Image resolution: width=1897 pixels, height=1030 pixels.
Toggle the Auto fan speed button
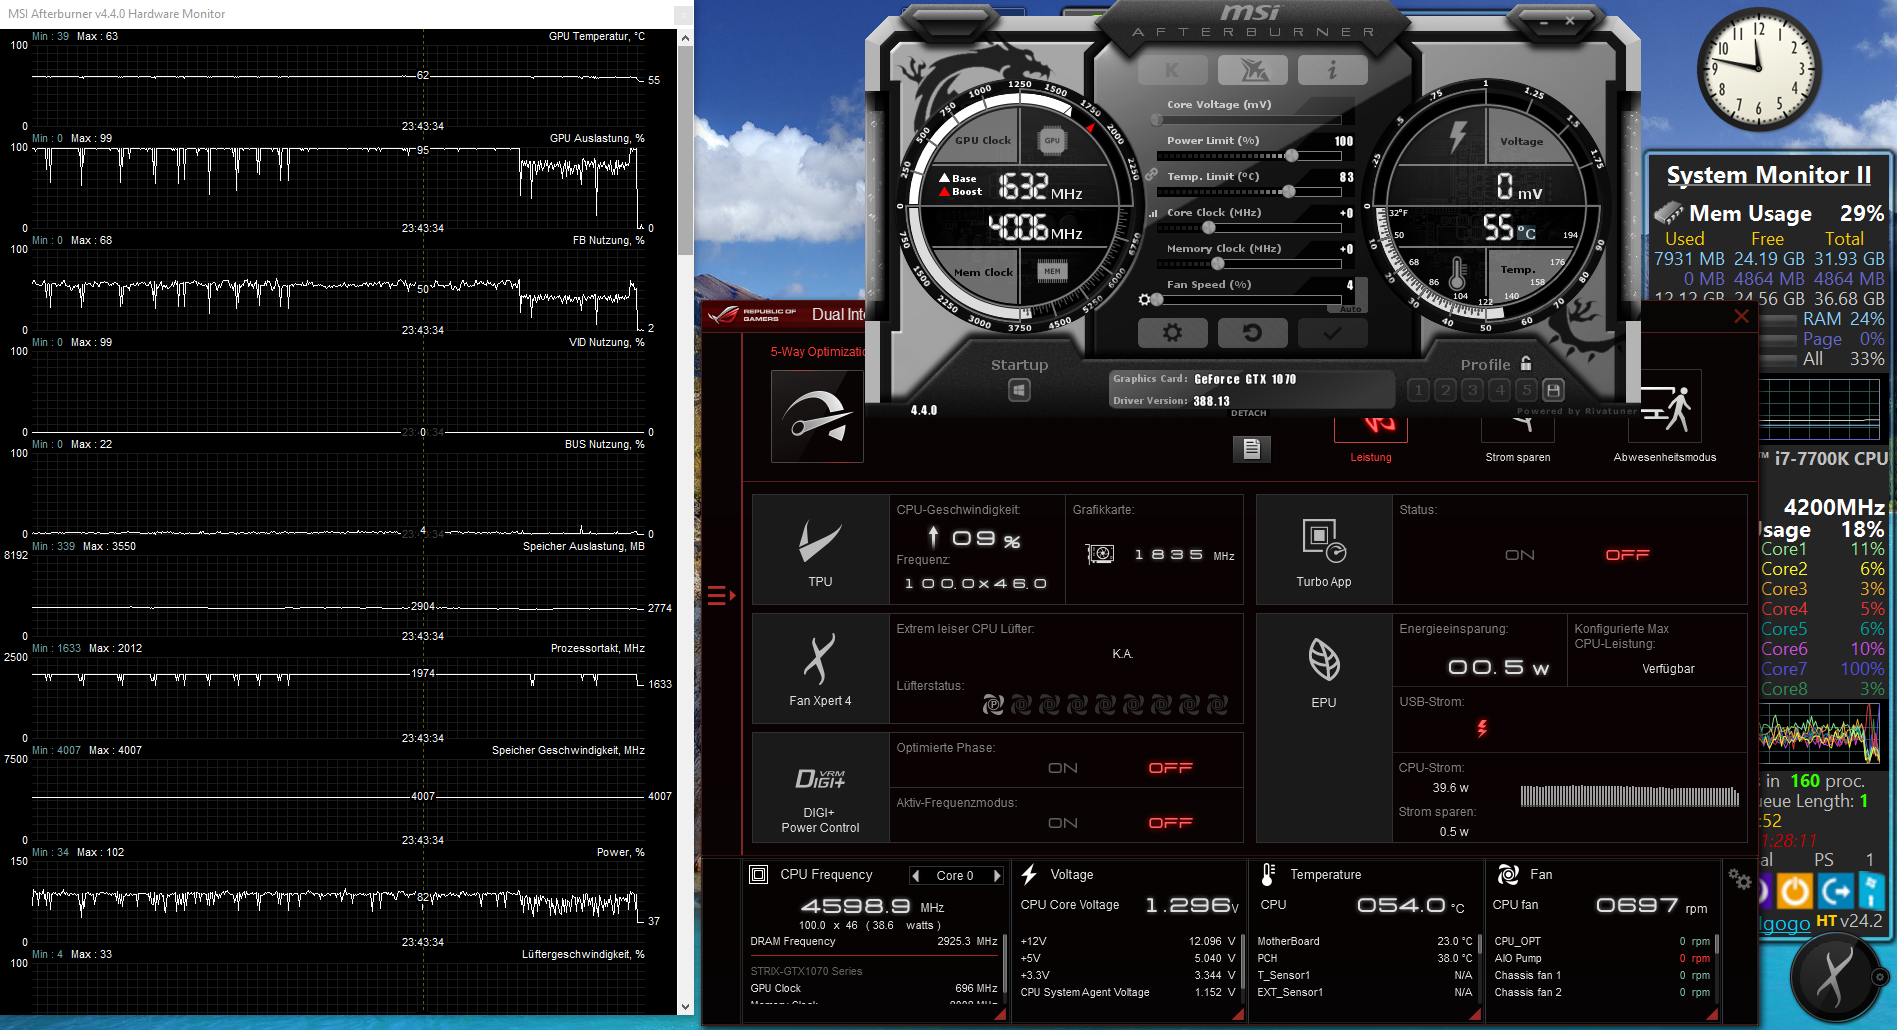pos(1351,309)
